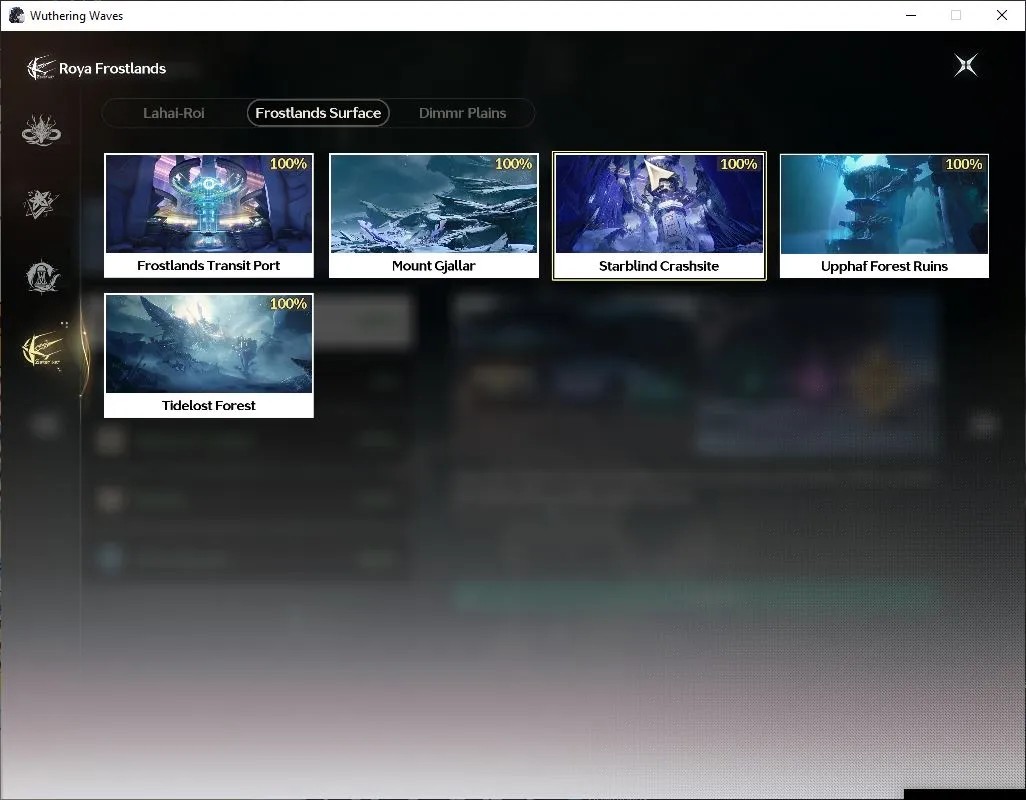Click the Tidelost Forest name label
This screenshot has width=1026, height=800.
click(x=209, y=405)
